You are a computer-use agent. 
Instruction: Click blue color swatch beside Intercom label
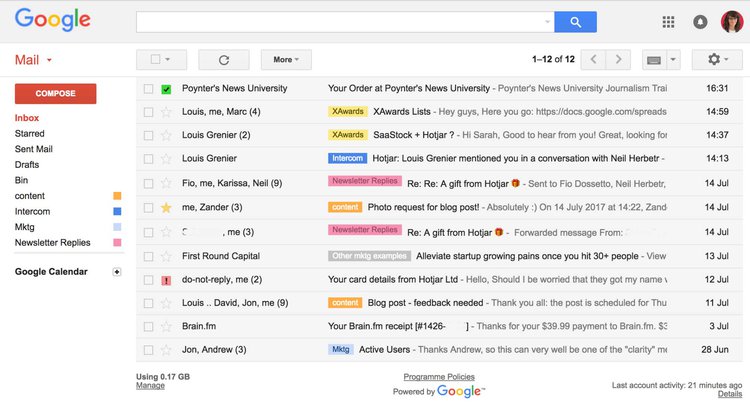tap(117, 211)
